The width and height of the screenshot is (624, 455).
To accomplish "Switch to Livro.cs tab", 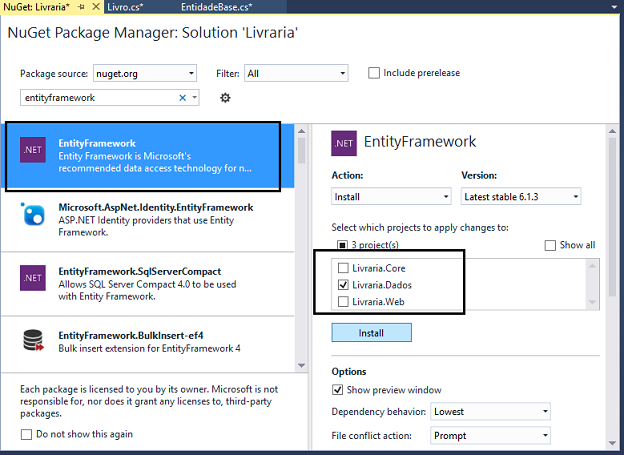I will 125,7.
